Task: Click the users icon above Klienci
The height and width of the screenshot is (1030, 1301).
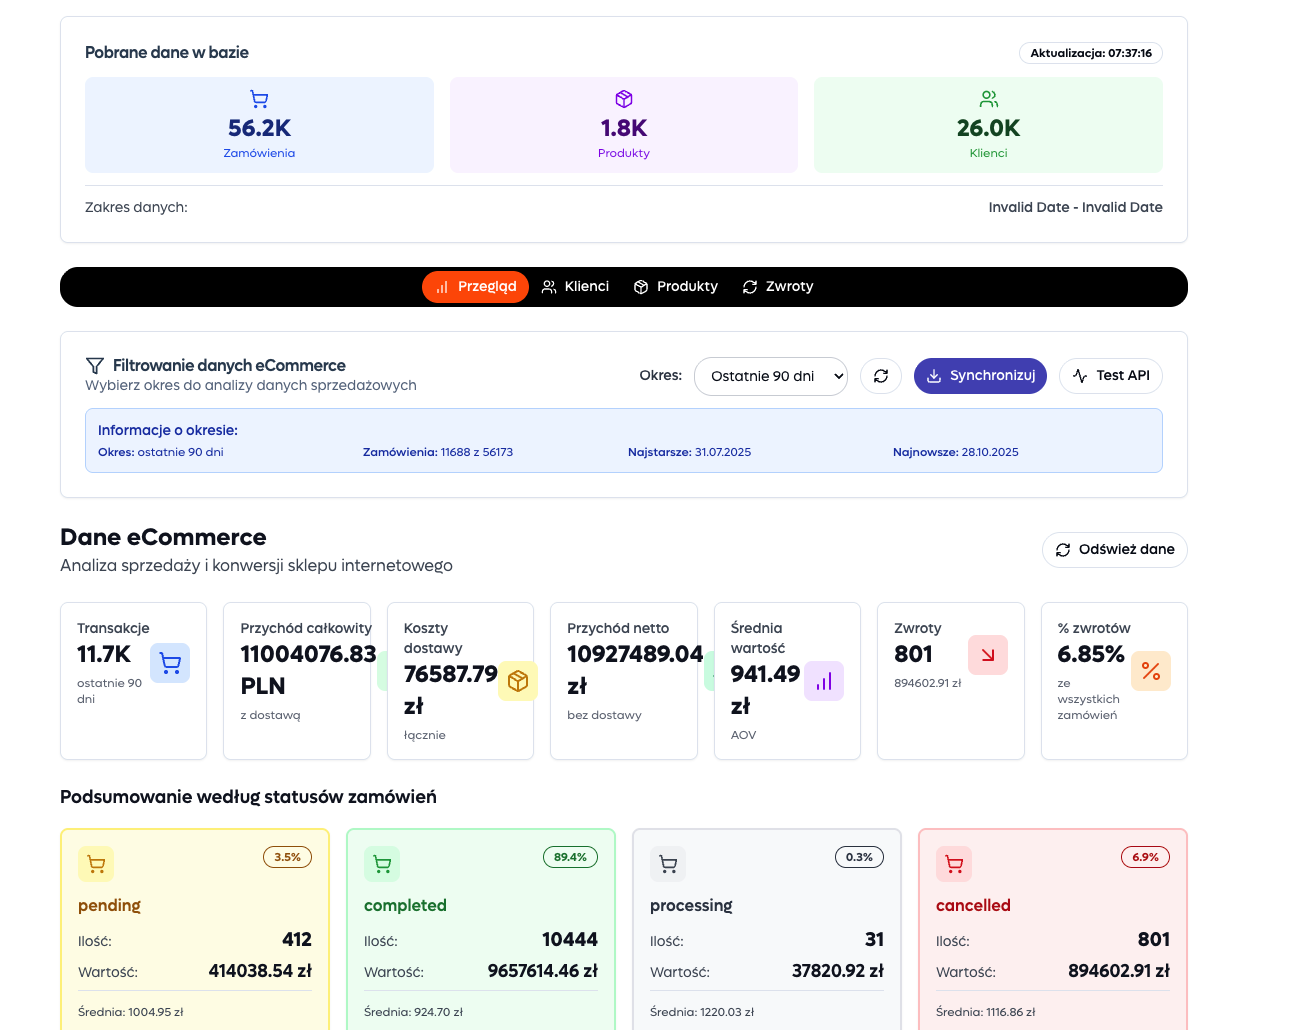Action: point(988,99)
